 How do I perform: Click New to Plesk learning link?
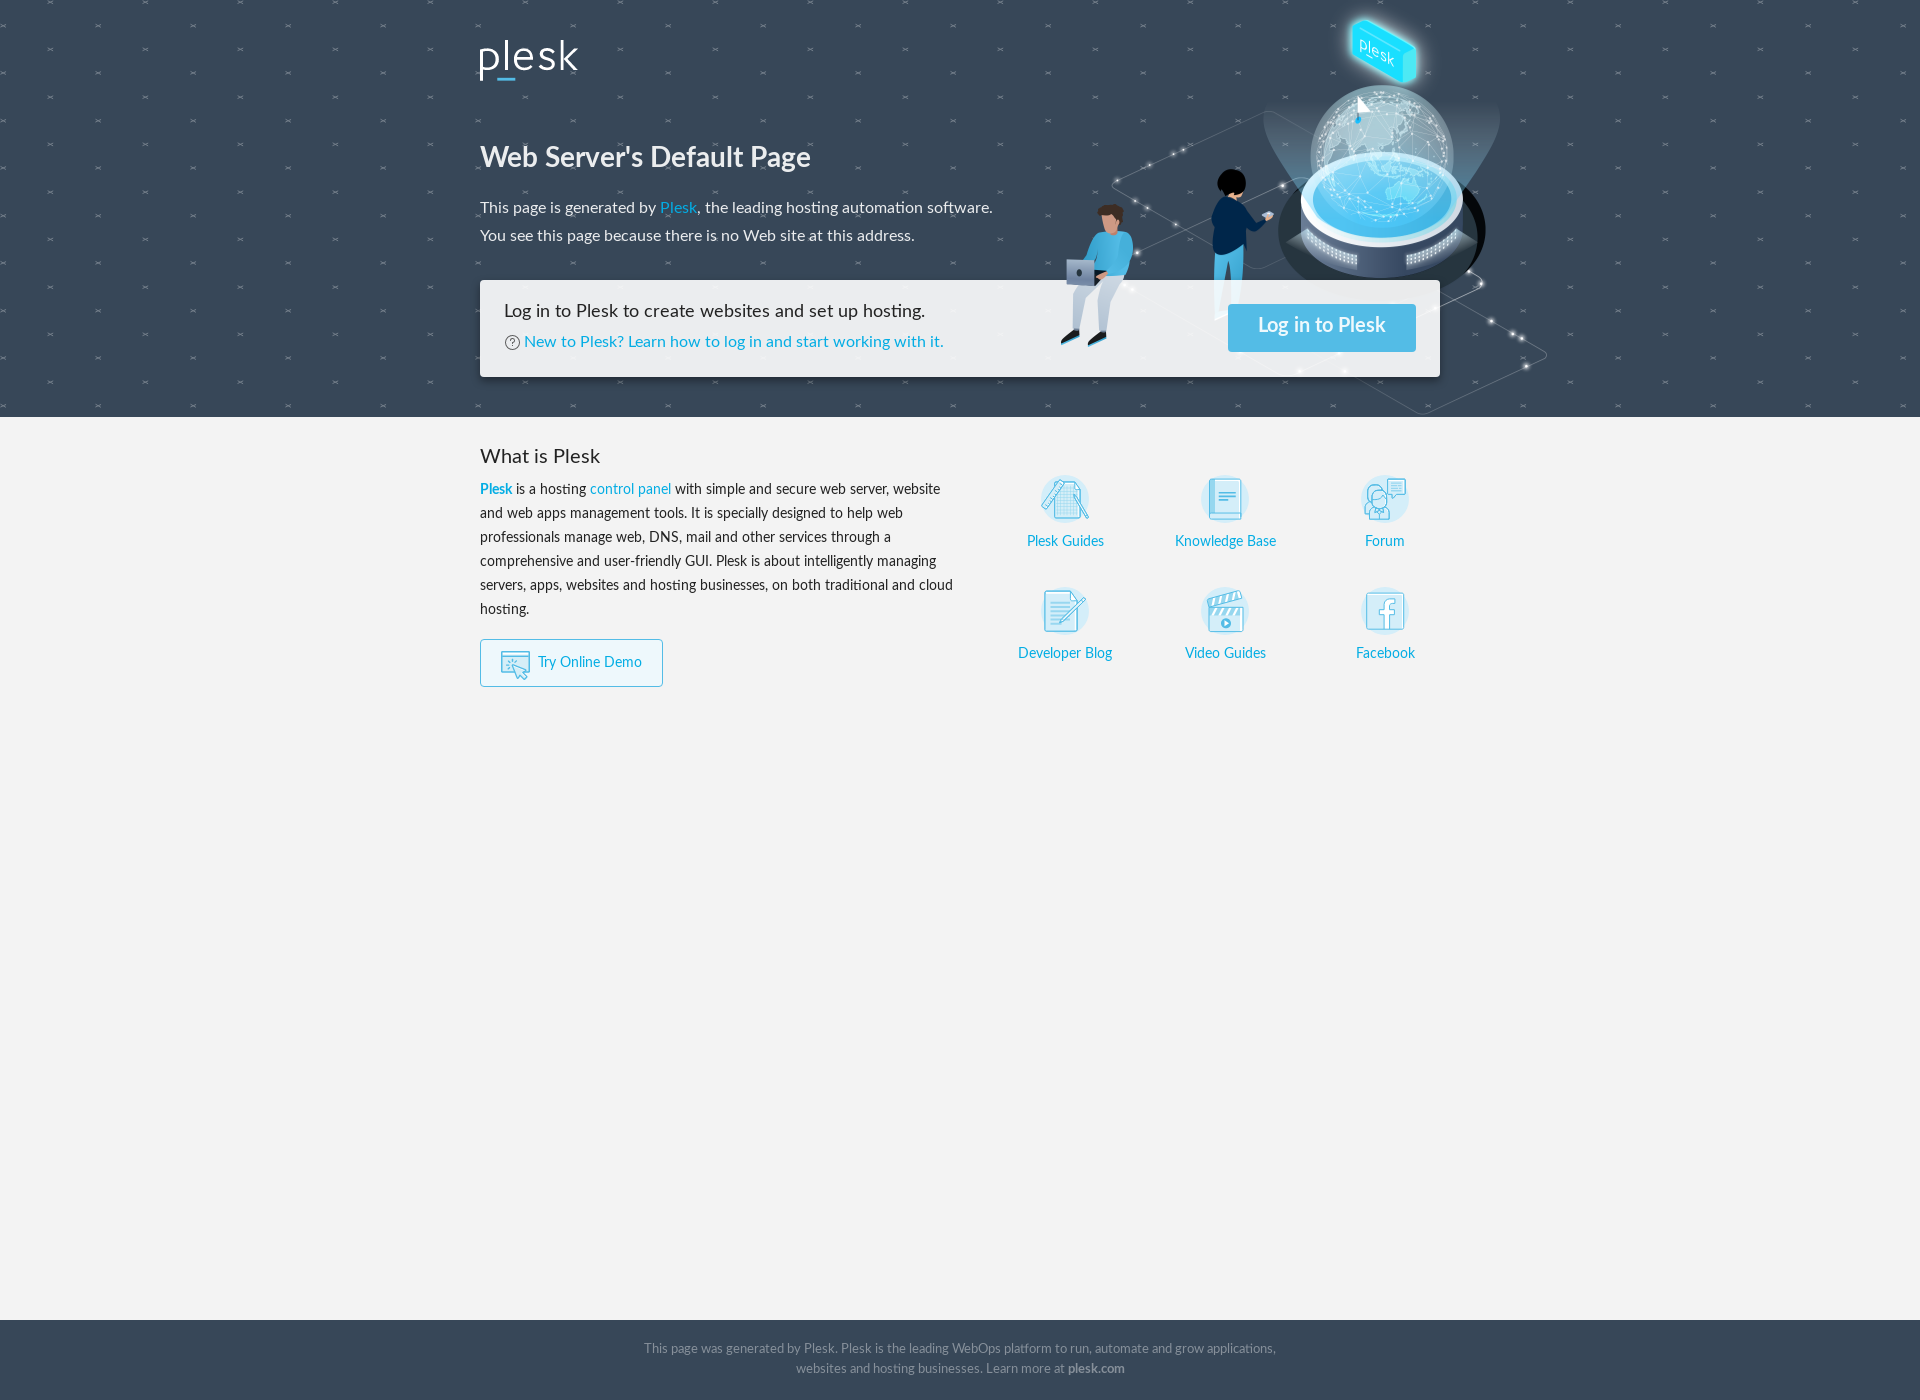click(x=733, y=341)
